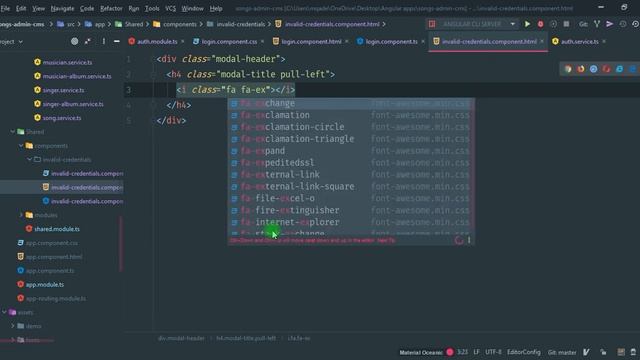The image size is (640, 360).
Task: Open preview in Internet Explorer icon
Action: [620, 69]
